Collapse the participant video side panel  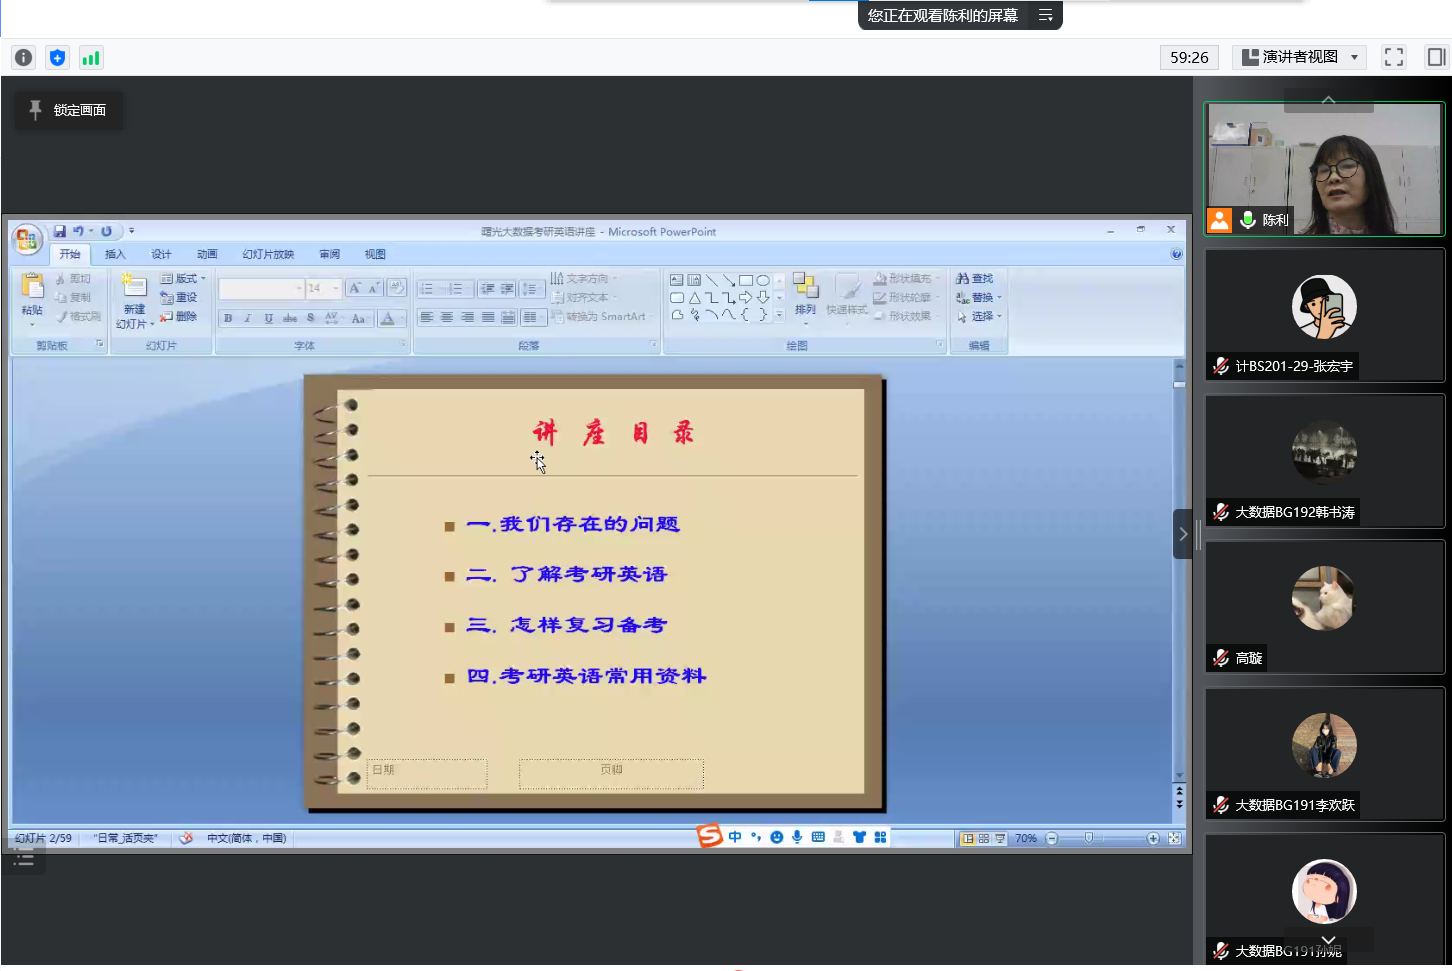coord(1182,534)
